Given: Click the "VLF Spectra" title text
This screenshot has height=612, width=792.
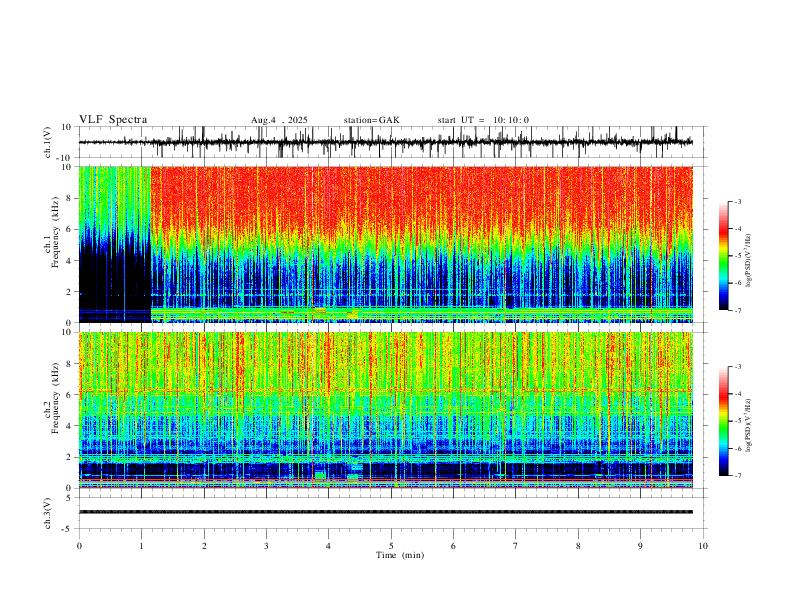Looking at the screenshot, I should 113,120.
